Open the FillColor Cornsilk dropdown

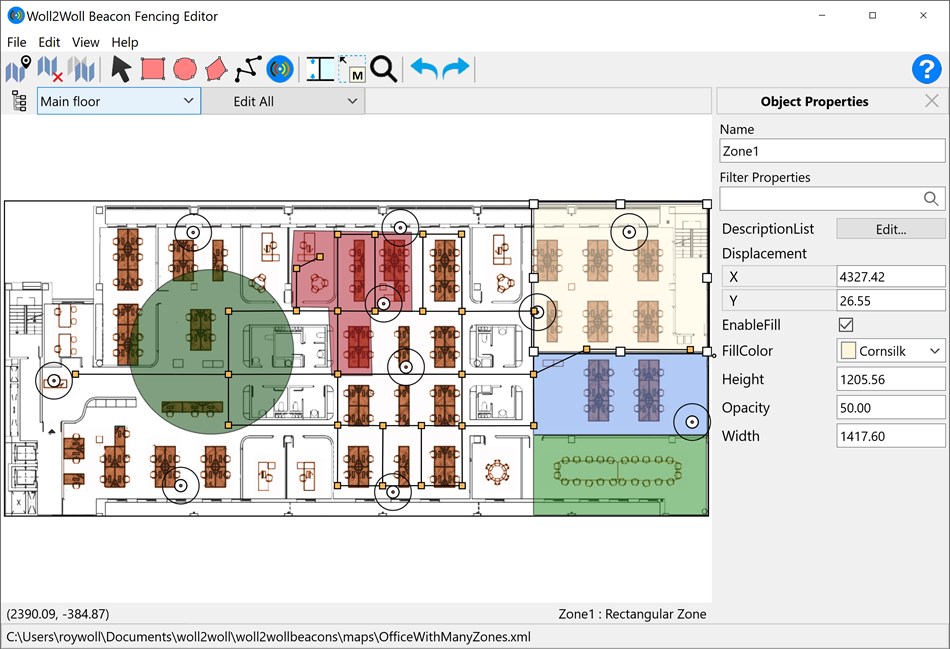click(935, 351)
